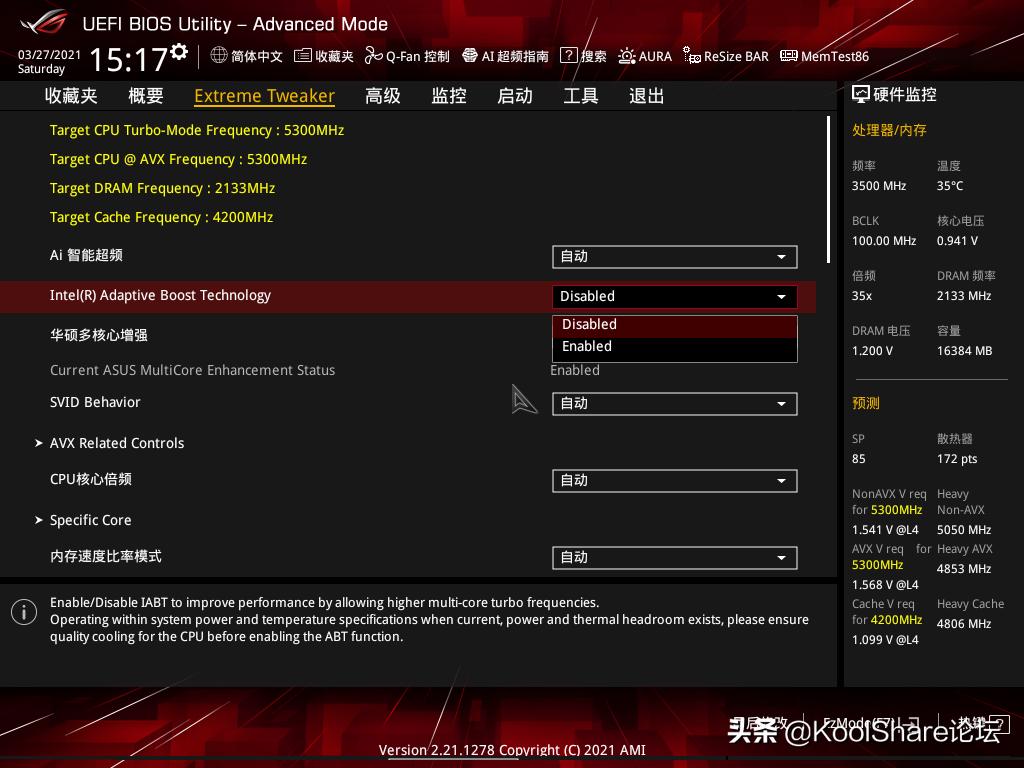Image resolution: width=1024 pixels, height=768 pixels.
Task: Click the globe language icon
Action: [219, 56]
